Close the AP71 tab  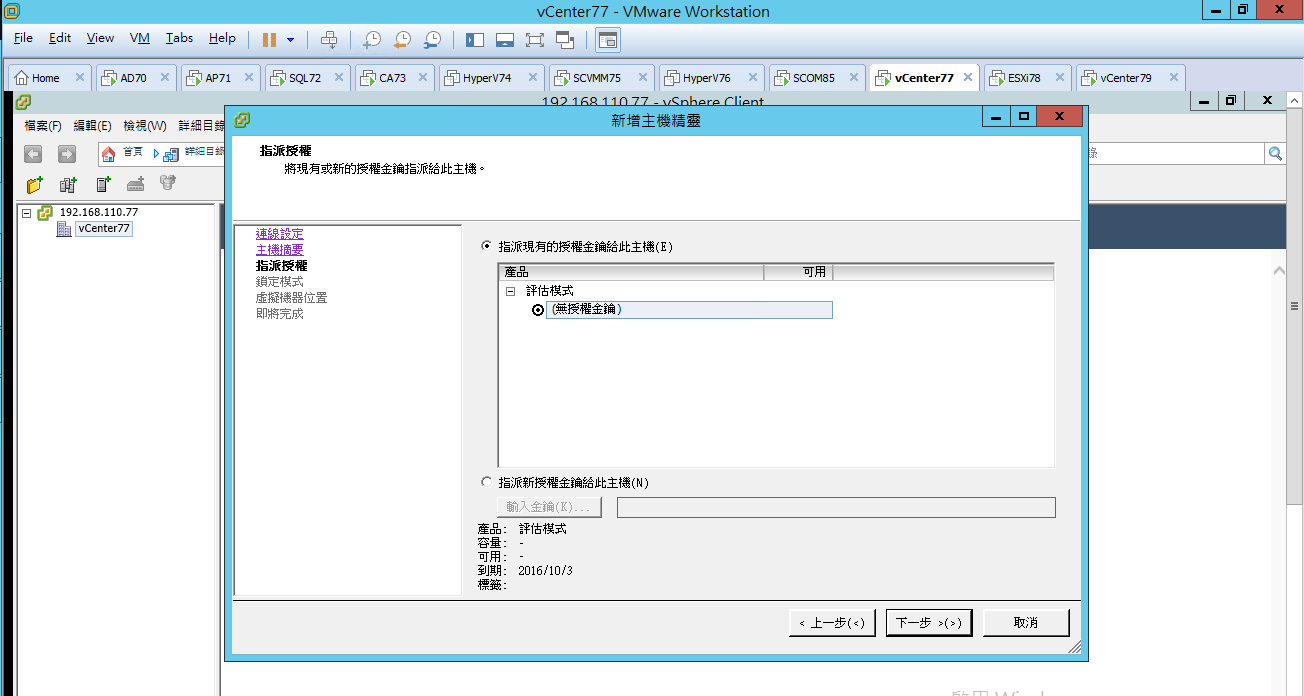(x=250, y=77)
